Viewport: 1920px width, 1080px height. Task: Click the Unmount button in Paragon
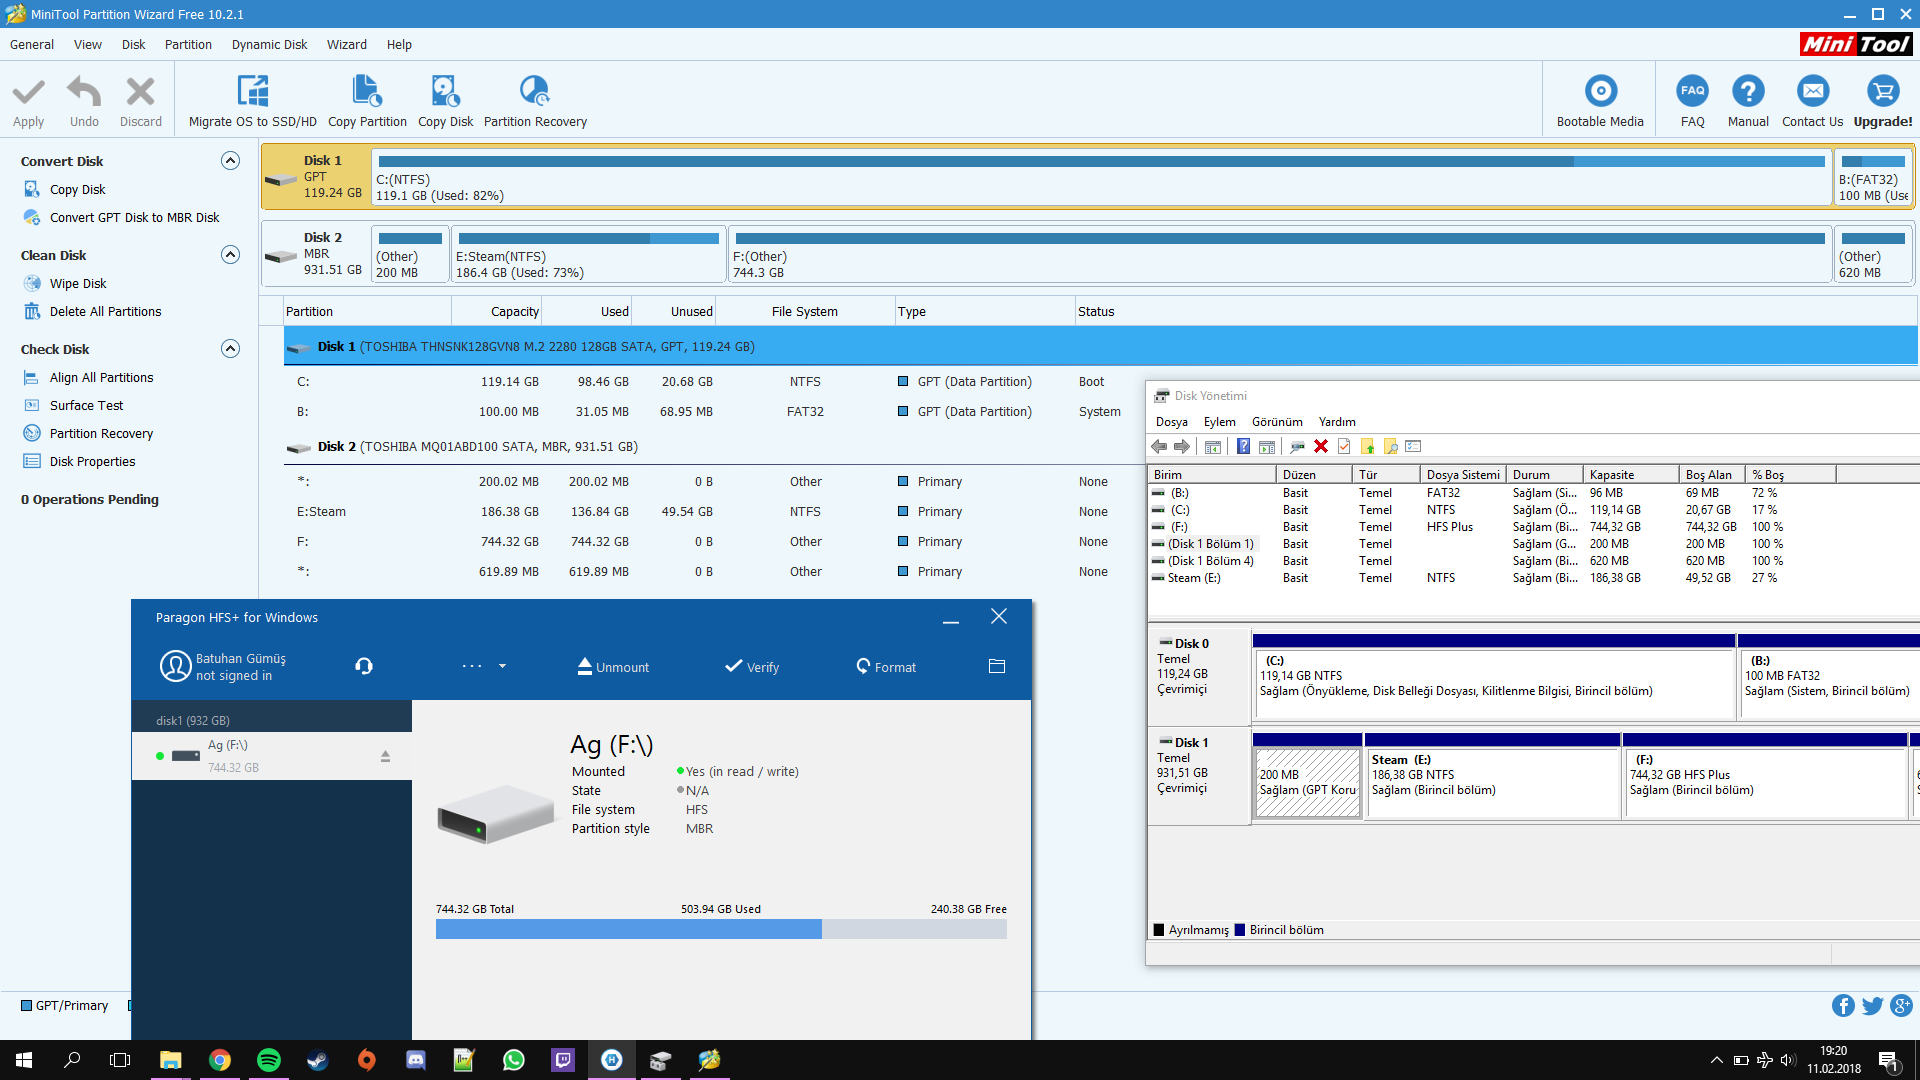point(613,667)
